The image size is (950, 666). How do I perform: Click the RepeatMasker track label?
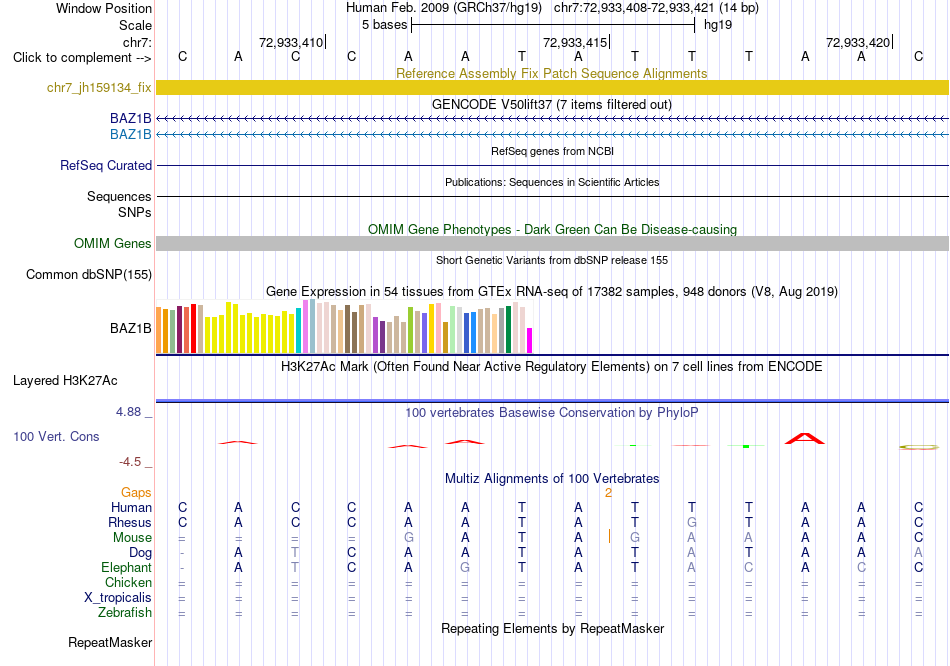click(x=110, y=642)
